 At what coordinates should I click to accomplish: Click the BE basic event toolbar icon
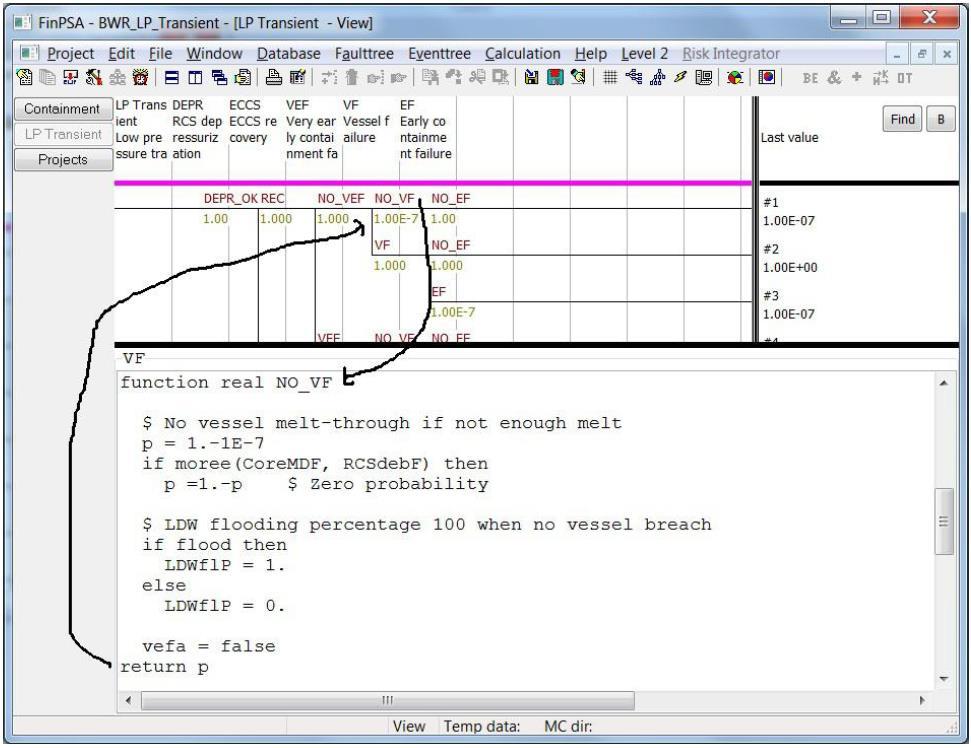pyautogui.click(x=810, y=78)
